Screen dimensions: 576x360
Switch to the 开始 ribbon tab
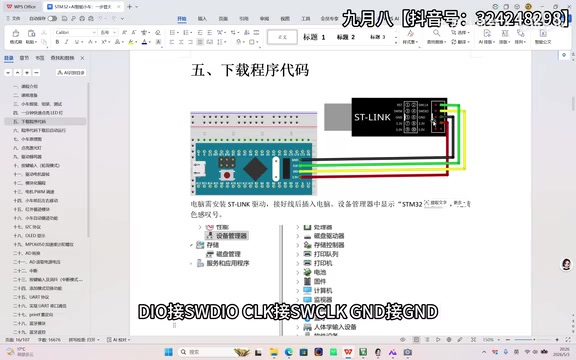pyautogui.click(x=182, y=18)
